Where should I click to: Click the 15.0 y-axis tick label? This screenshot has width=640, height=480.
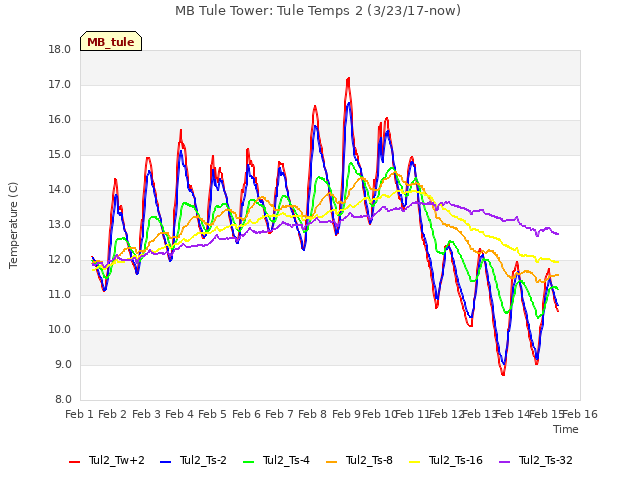coord(60,155)
